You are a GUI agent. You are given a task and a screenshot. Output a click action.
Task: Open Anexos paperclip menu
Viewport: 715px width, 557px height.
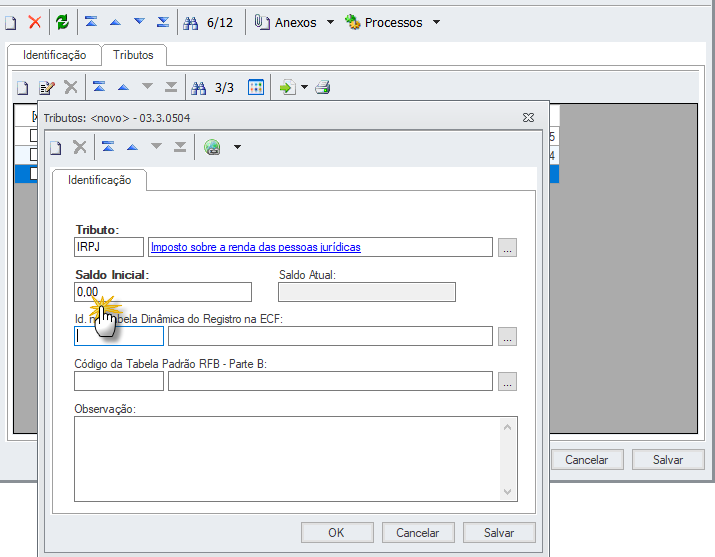[x=294, y=22]
